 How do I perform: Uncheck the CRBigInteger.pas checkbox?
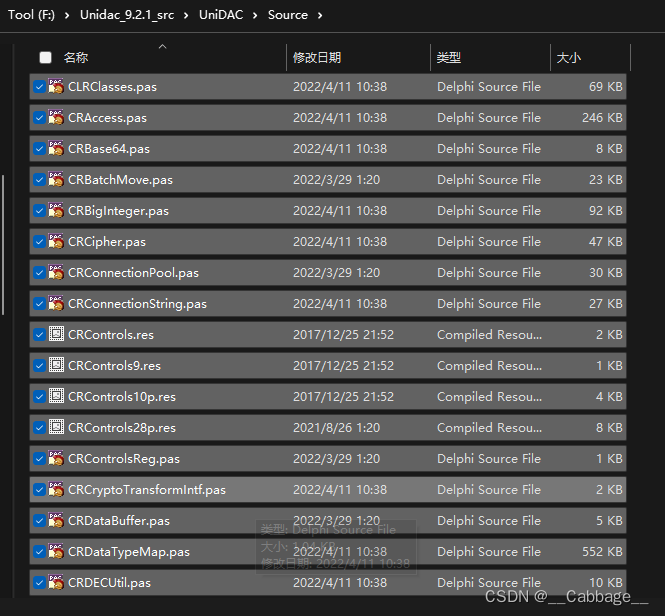coord(39,210)
